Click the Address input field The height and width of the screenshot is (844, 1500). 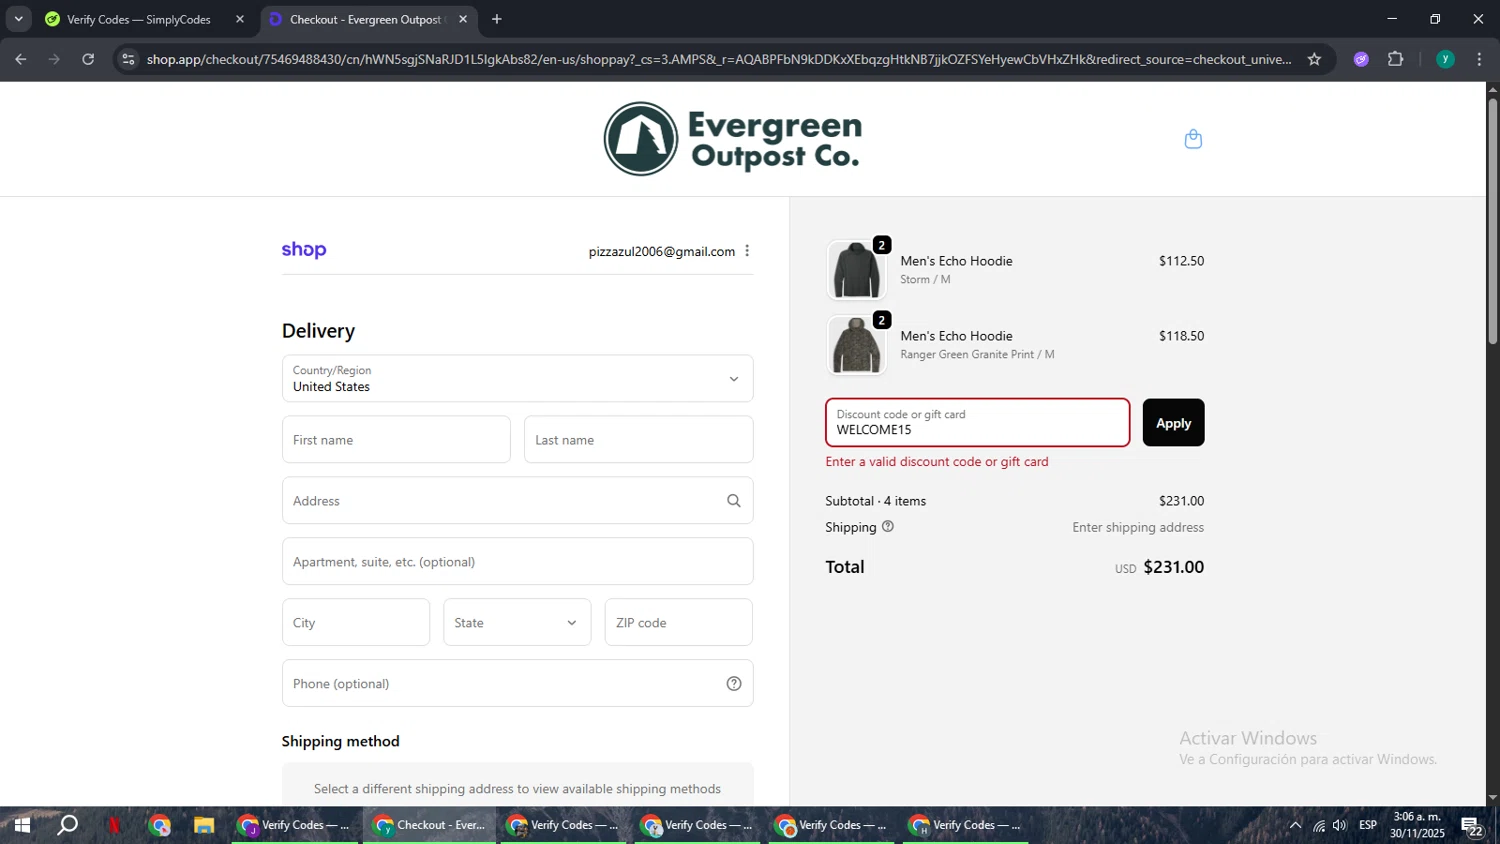517,501
